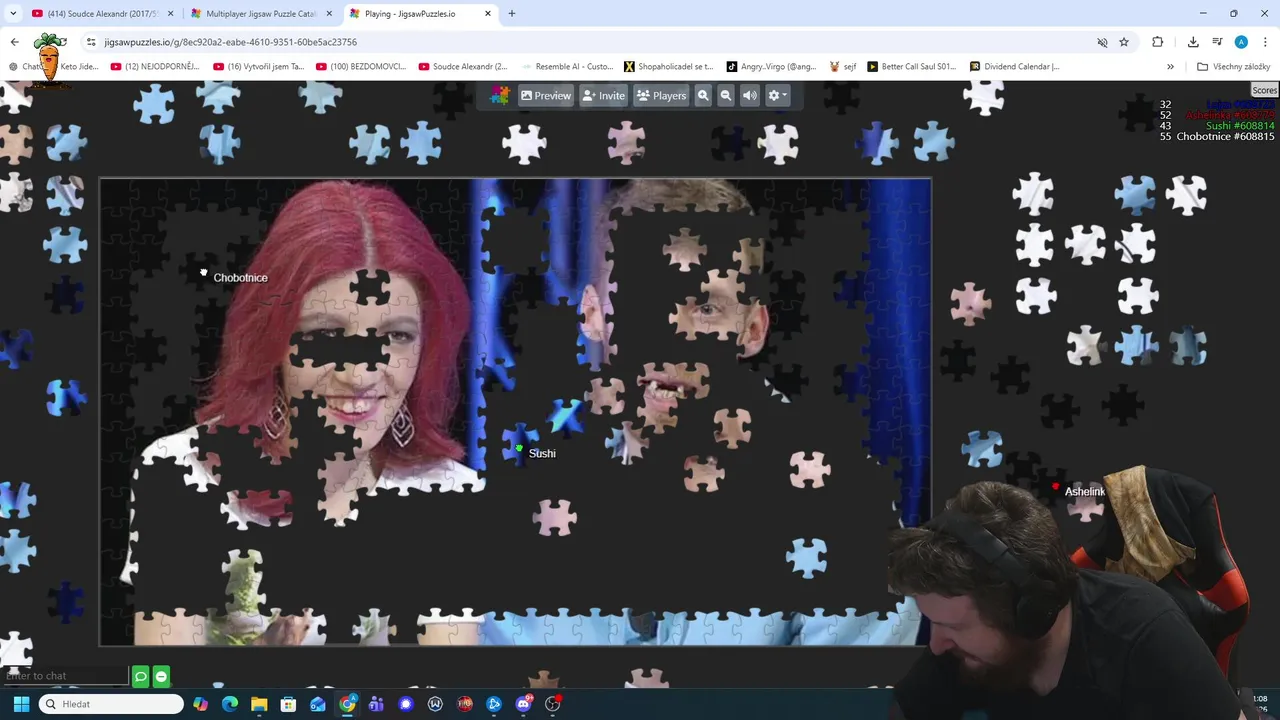Open the Dividend Calendar bookmark
Viewport: 1280px width, 720px height.
click(x=1014, y=67)
